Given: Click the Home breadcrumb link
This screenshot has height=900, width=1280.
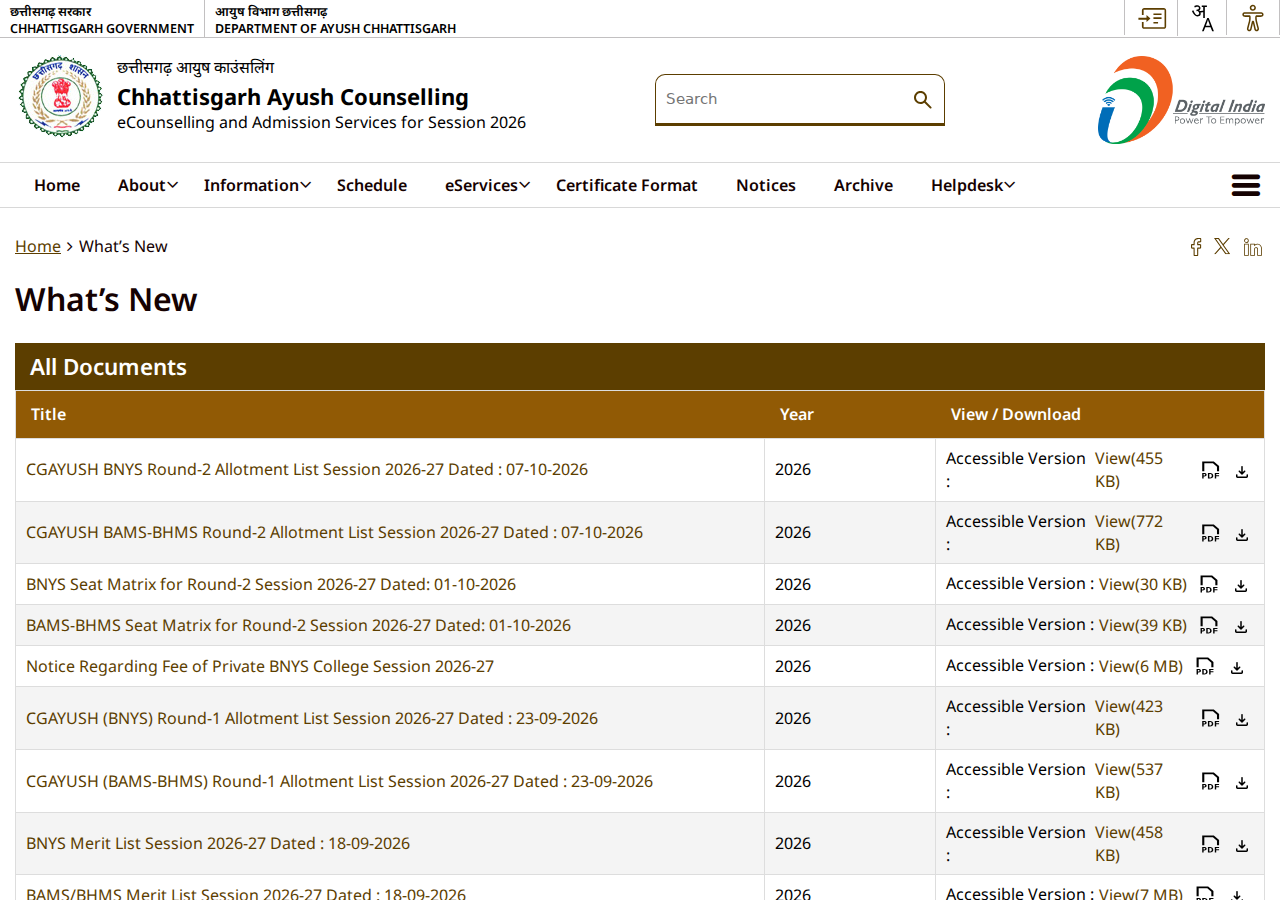Looking at the screenshot, I should pyautogui.click(x=38, y=246).
